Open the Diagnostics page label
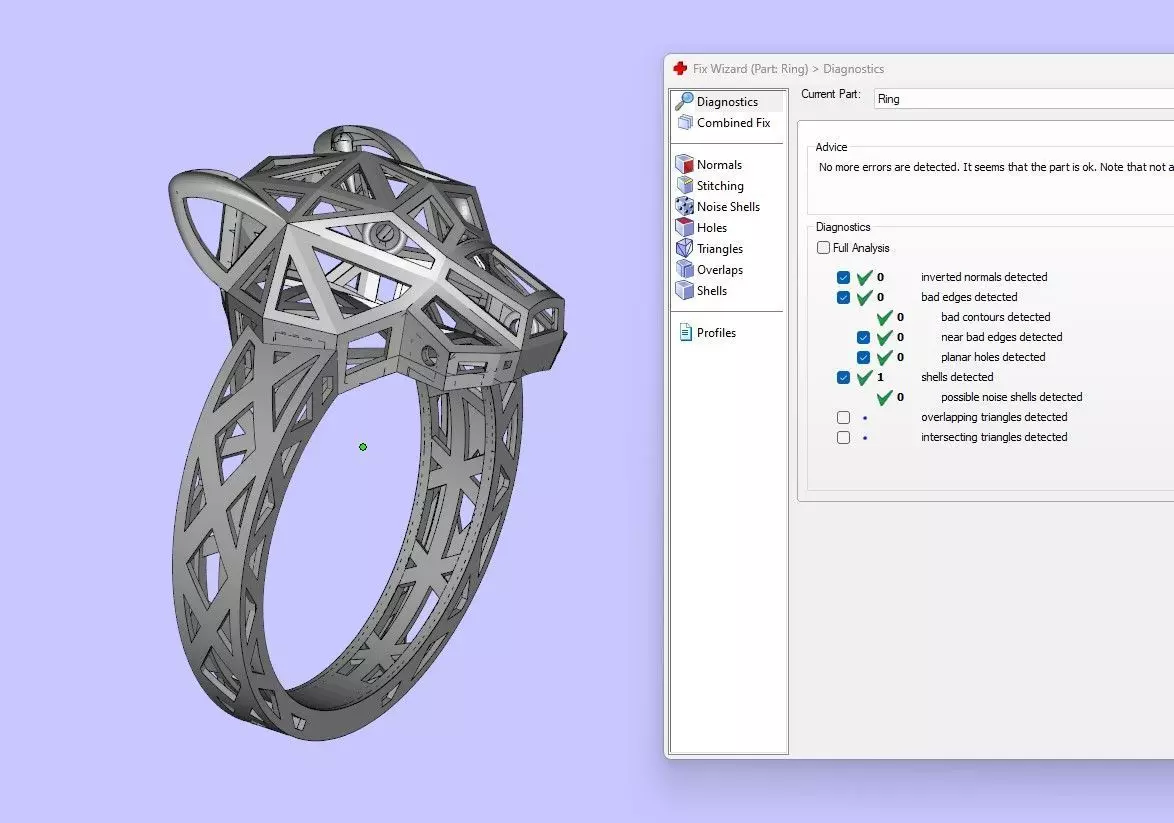 (727, 102)
